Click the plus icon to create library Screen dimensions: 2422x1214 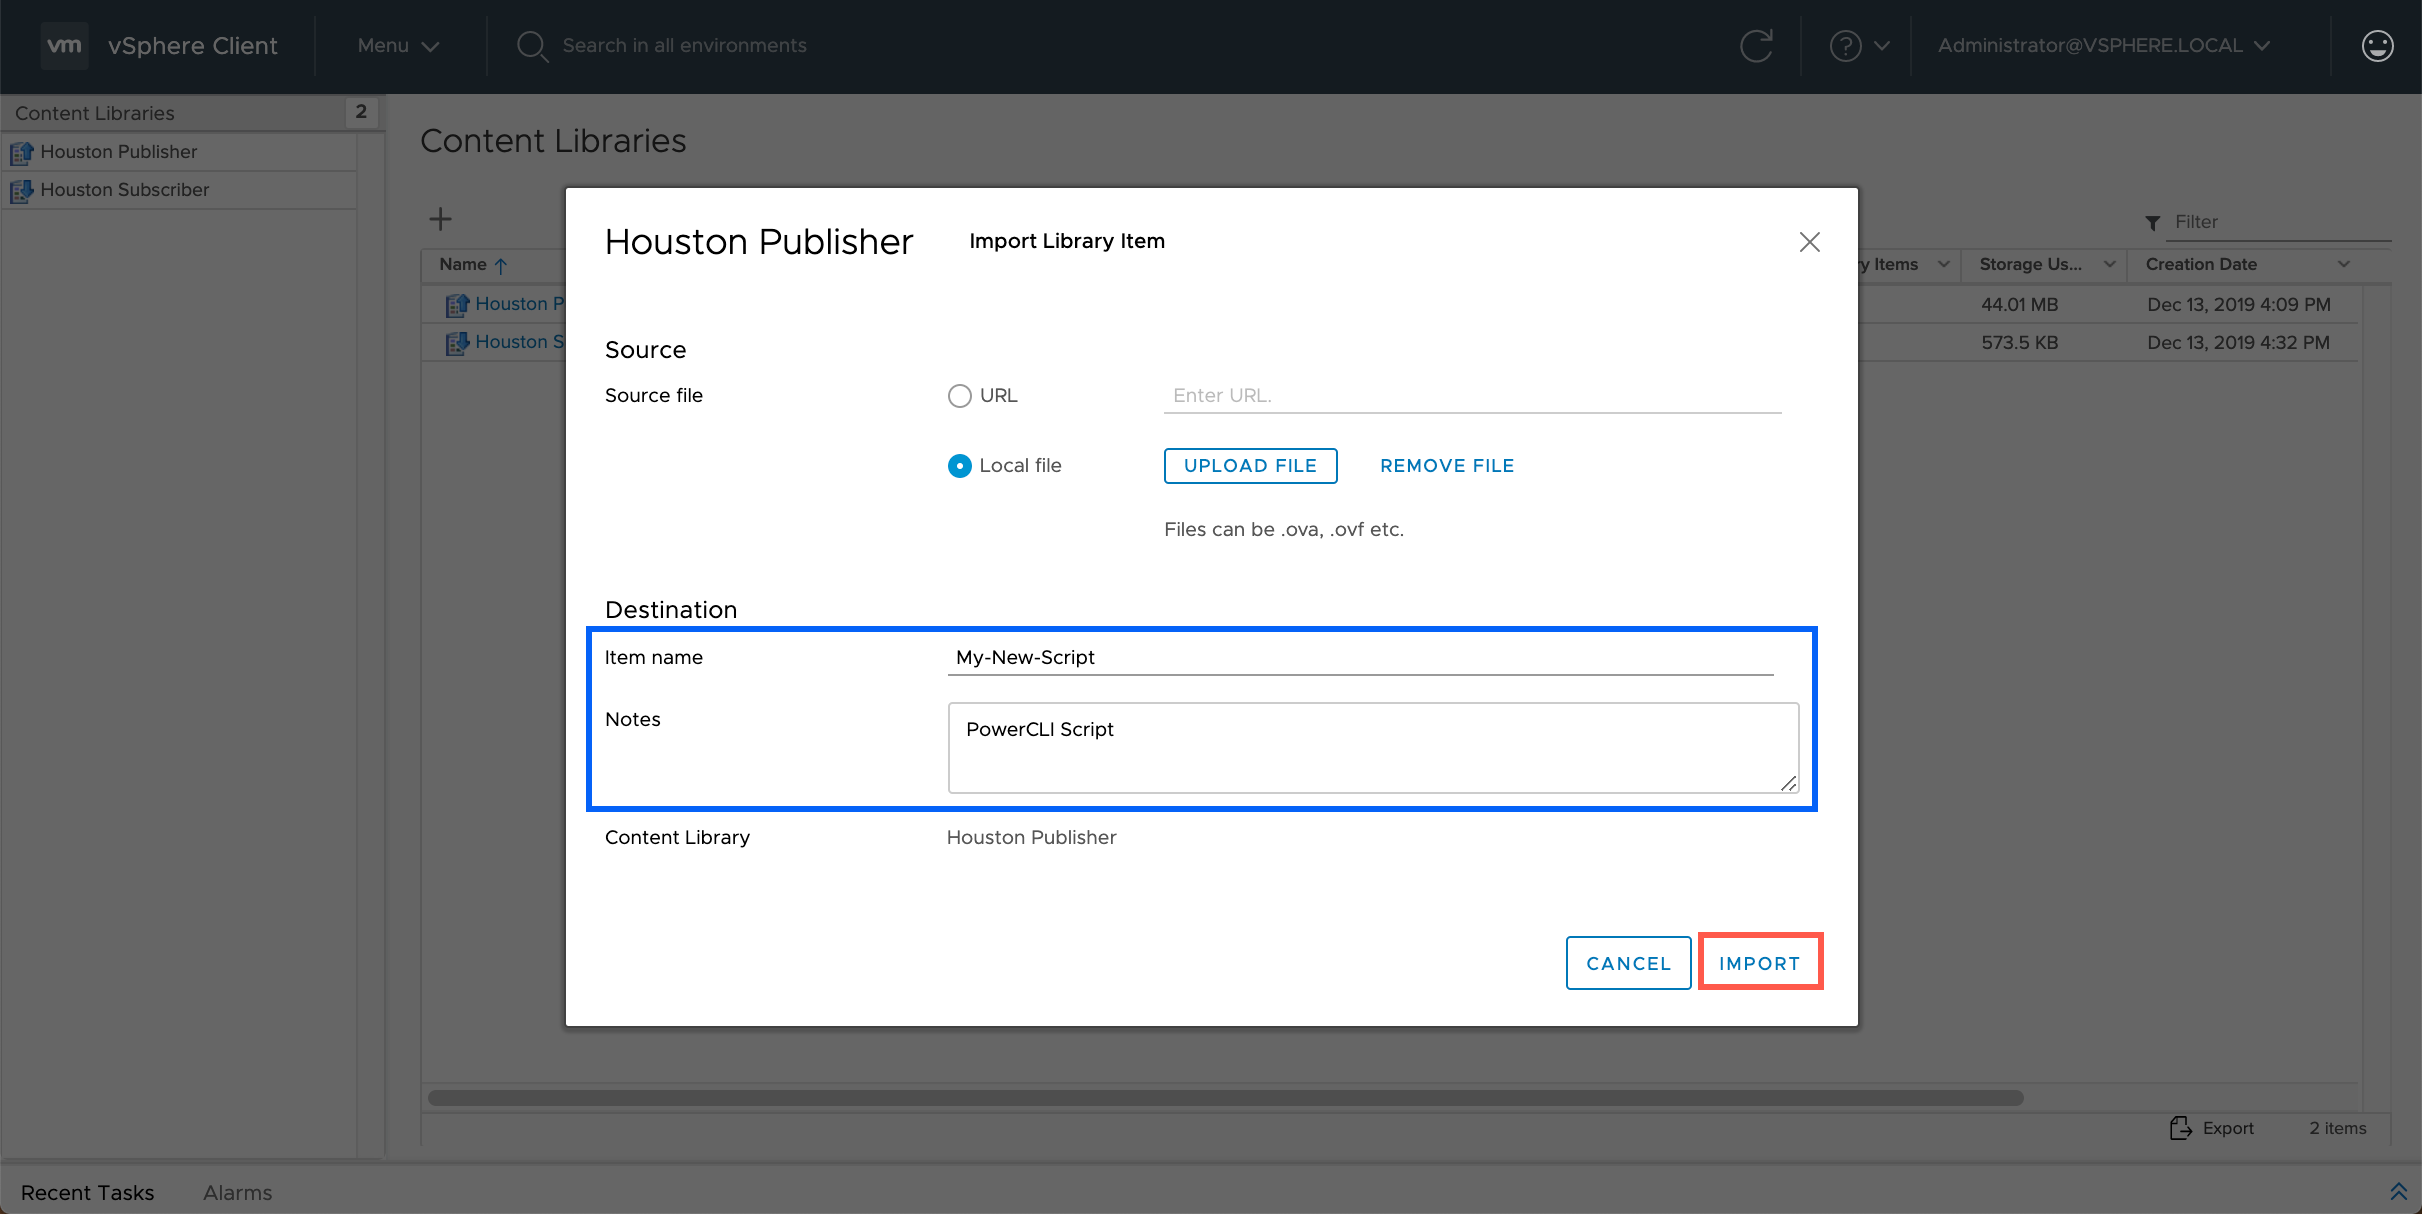(440, 219)
